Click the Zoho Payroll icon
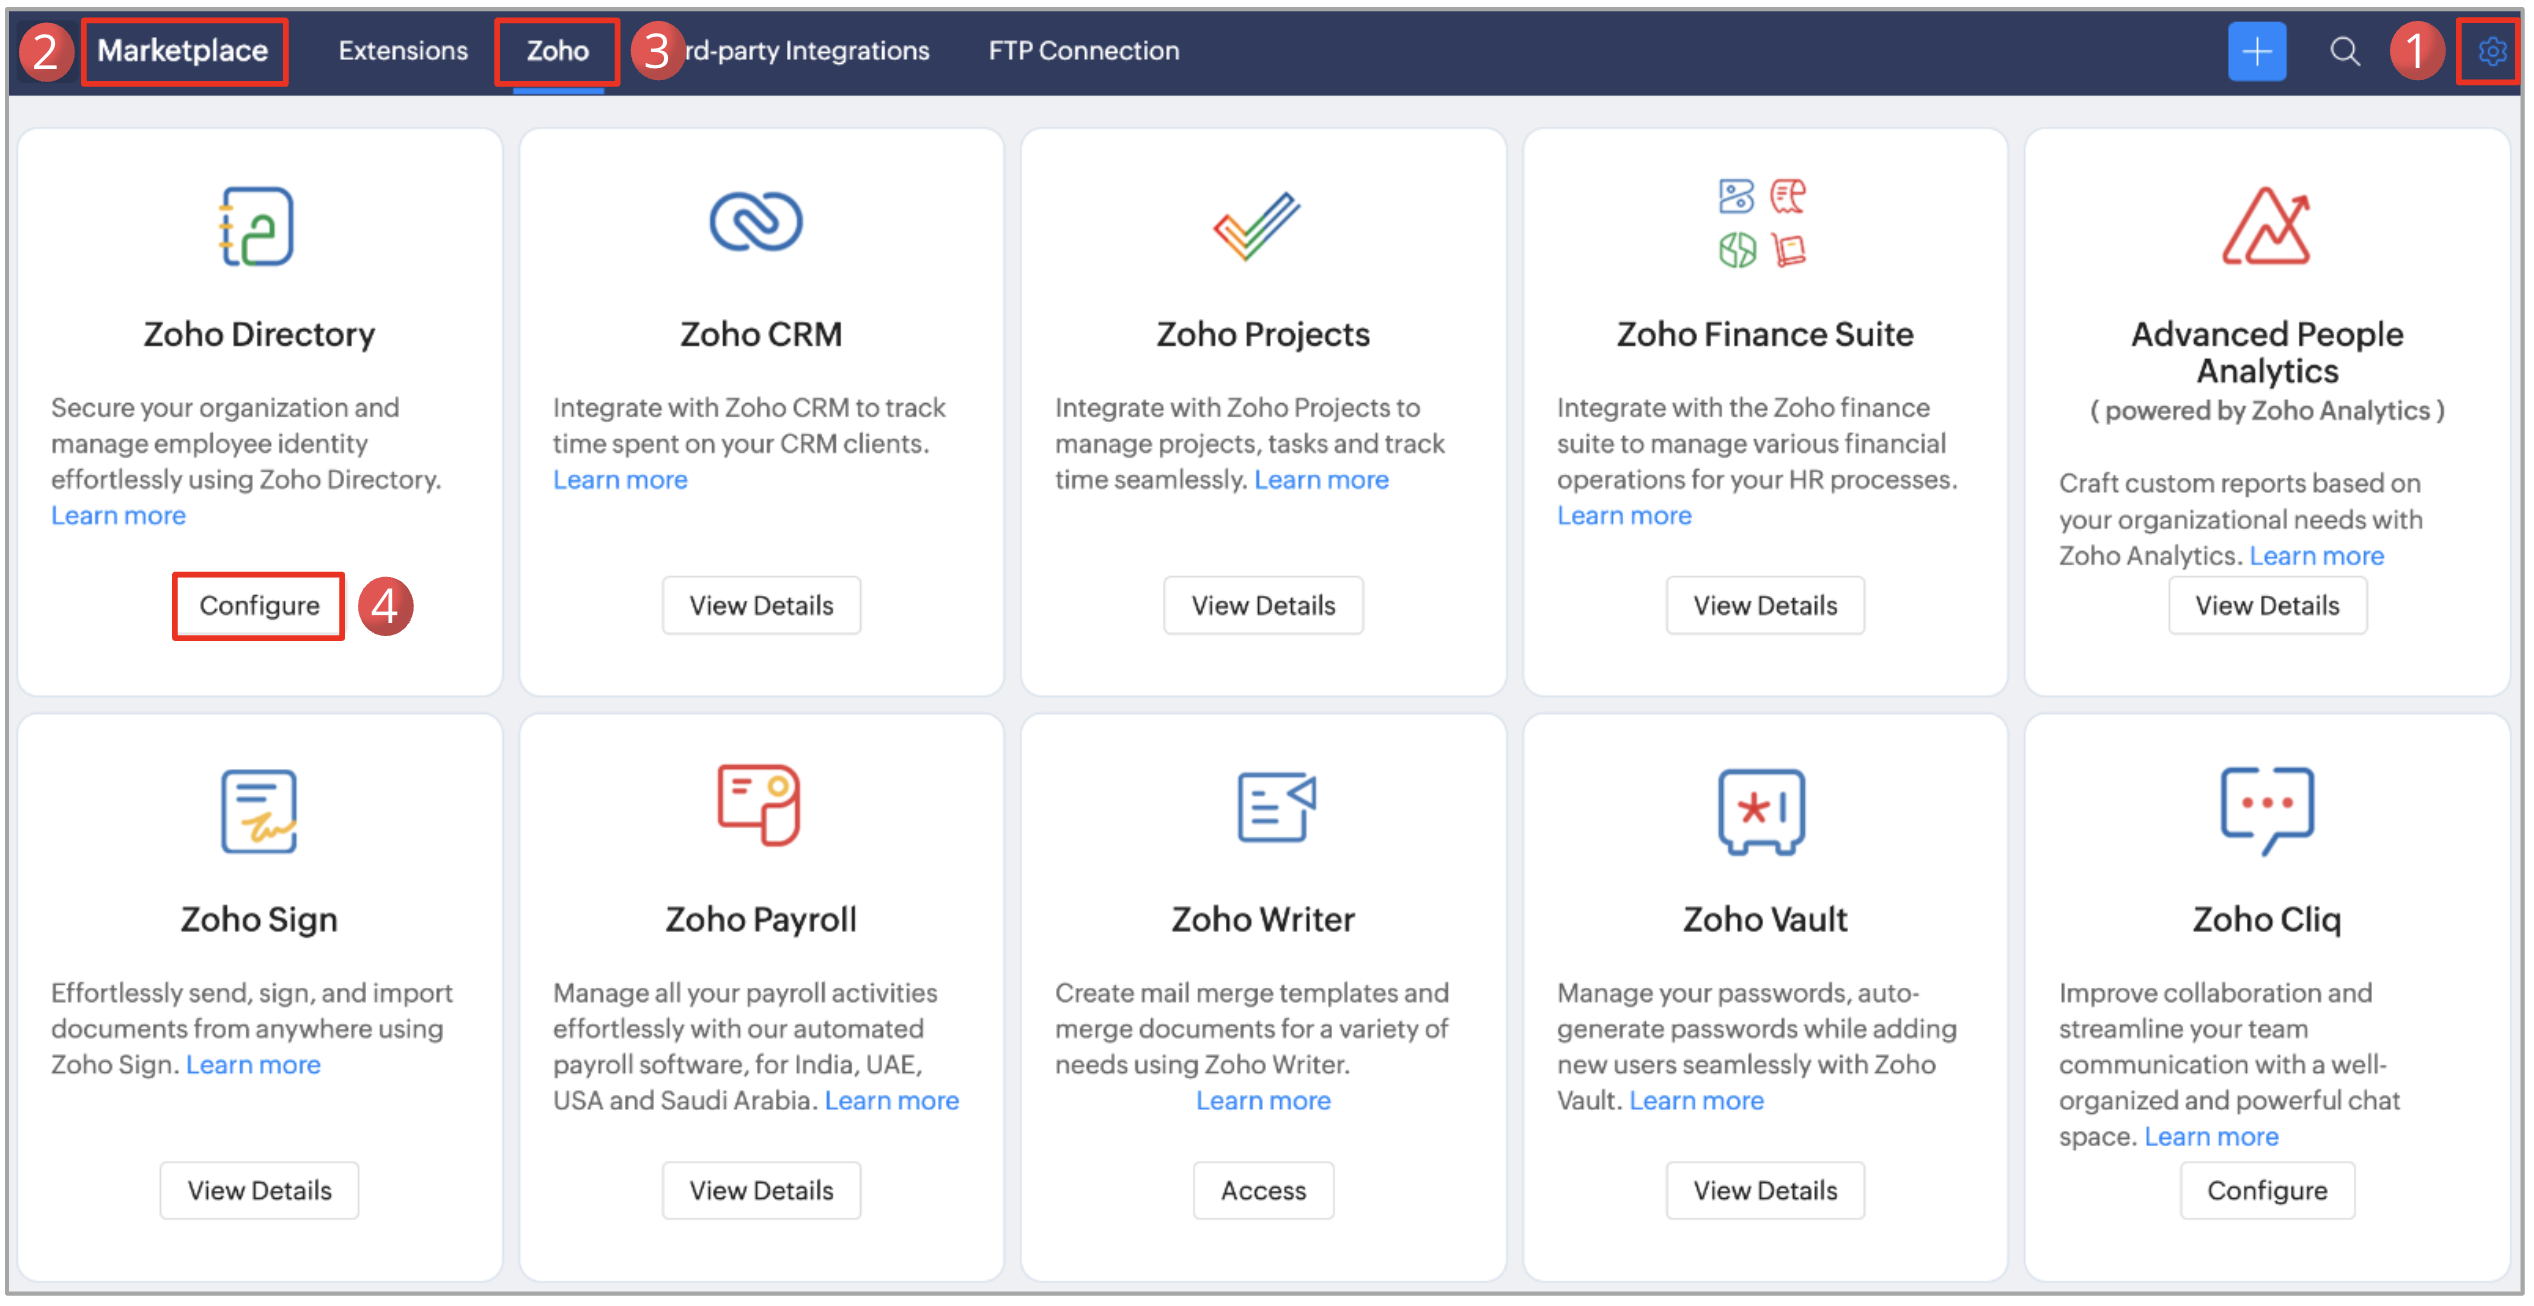Screen dimensions: 2534x1306 [759, 805]
